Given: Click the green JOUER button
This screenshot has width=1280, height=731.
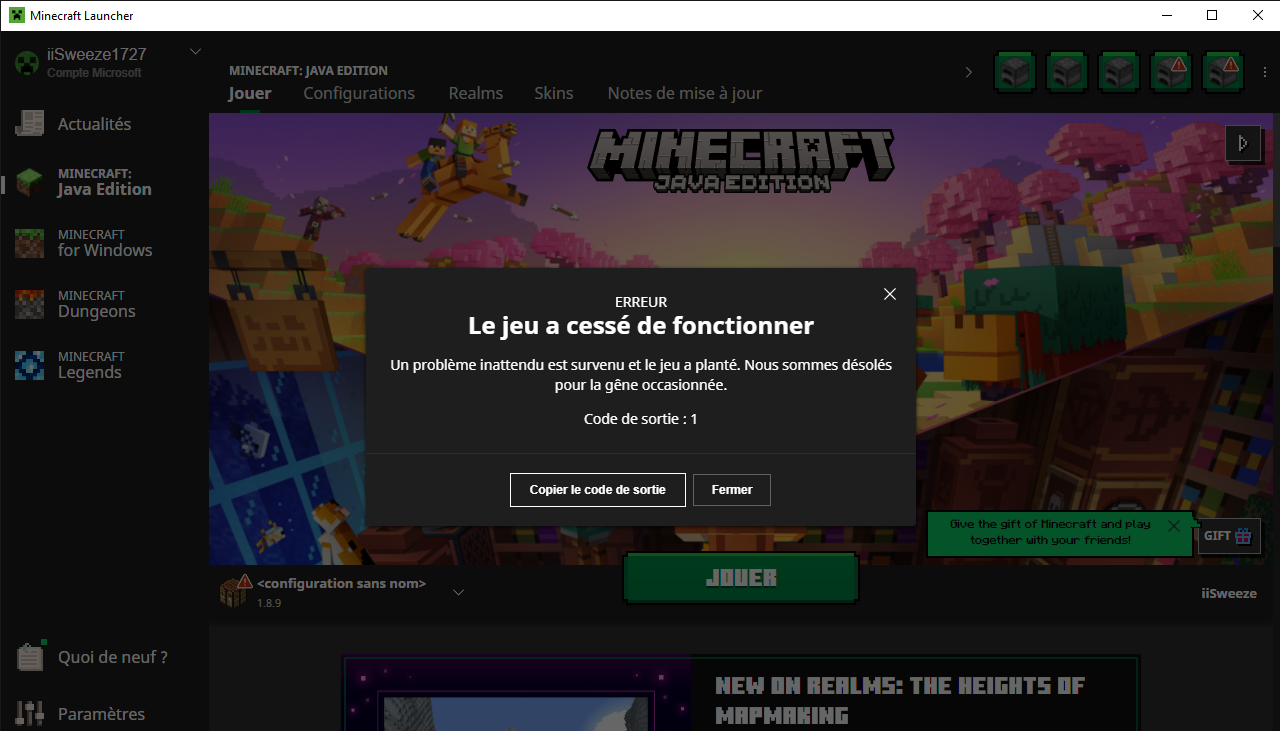Looking at the screenshot, I should pyautogui.click(x=741, y=578).
